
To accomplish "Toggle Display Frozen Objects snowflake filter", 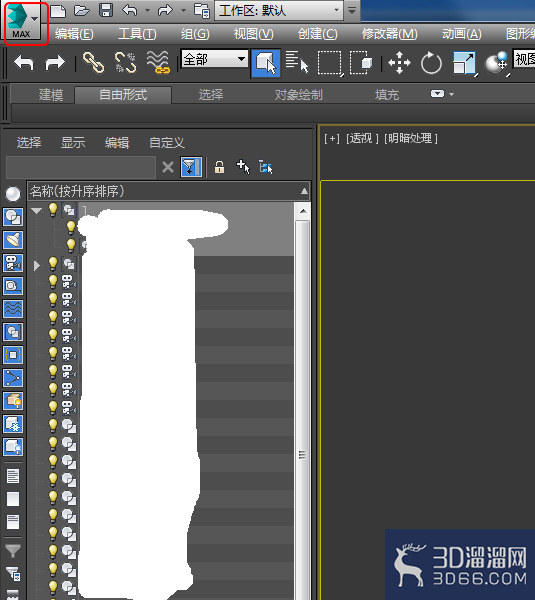I will coord(13,424).
